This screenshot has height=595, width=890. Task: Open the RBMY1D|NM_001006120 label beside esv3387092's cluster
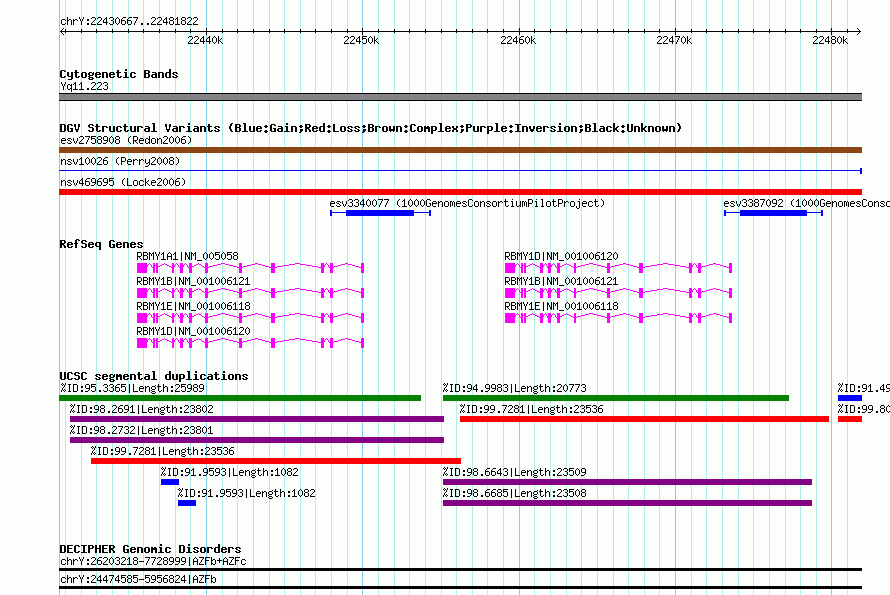tap(561, 256)
